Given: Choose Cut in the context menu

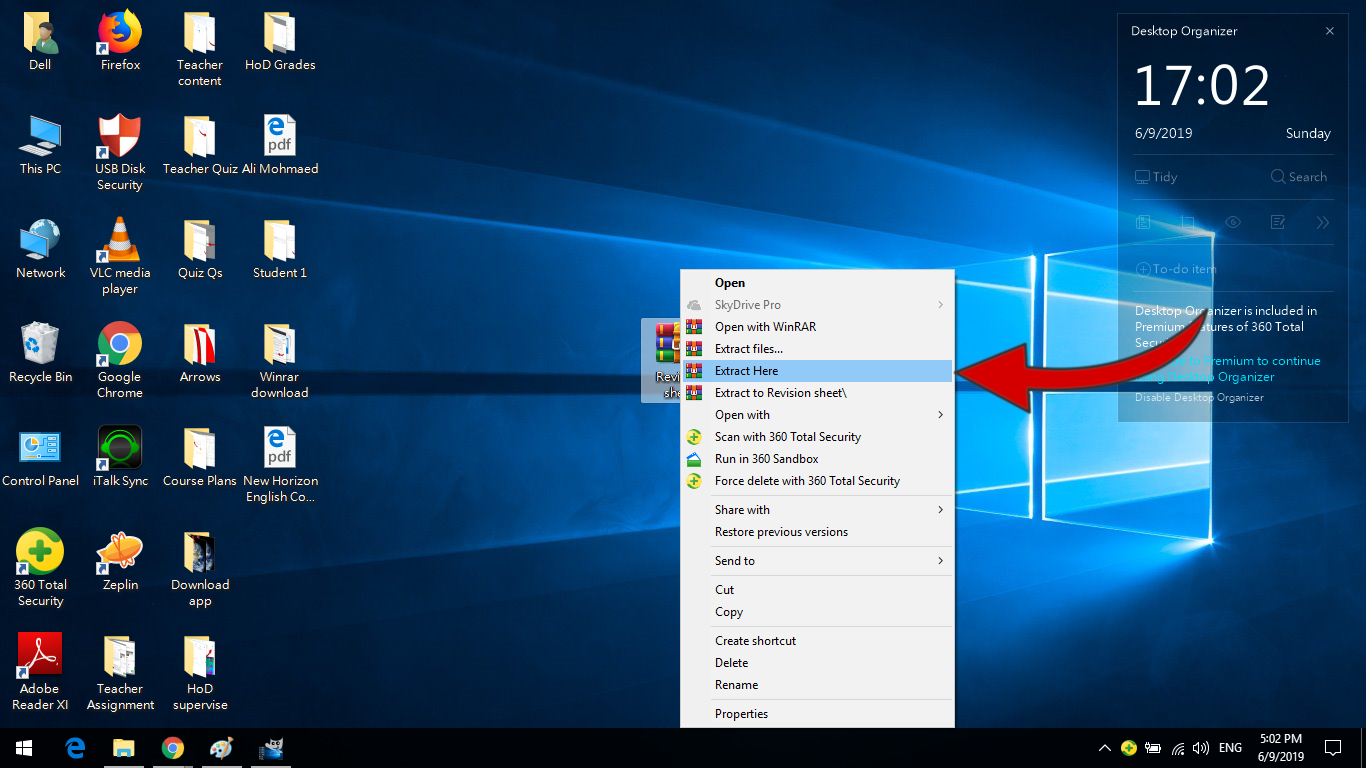Looking at the screenshot, I should click(x=817, y=590).
